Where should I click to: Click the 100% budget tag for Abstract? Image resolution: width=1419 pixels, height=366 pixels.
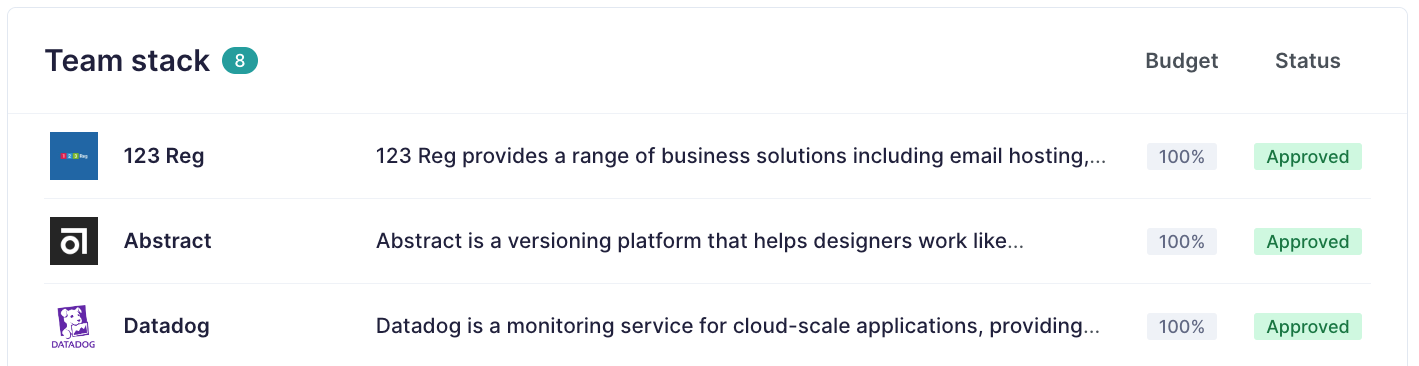1182,242
